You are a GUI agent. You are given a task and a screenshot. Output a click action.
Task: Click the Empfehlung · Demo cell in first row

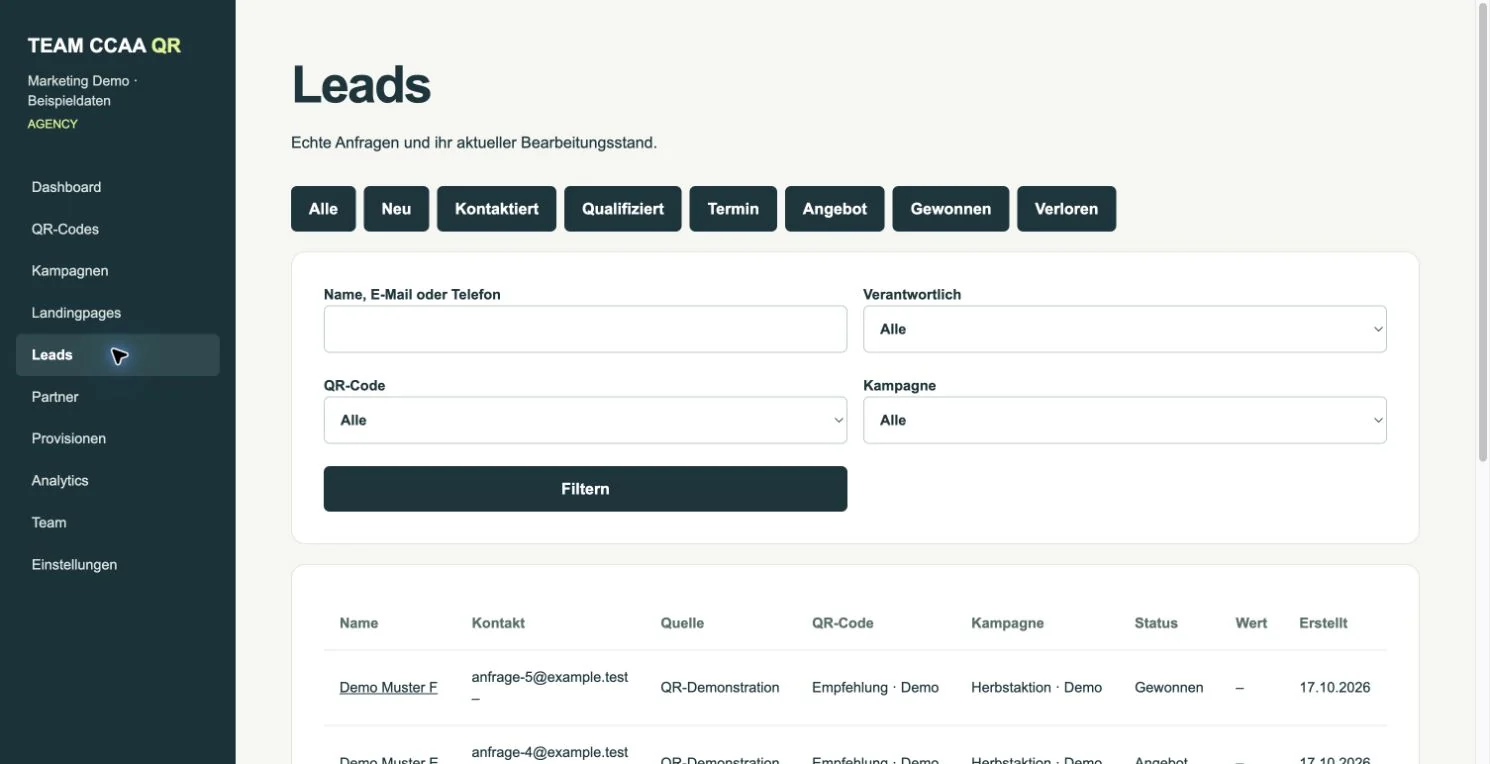[875, 688]
